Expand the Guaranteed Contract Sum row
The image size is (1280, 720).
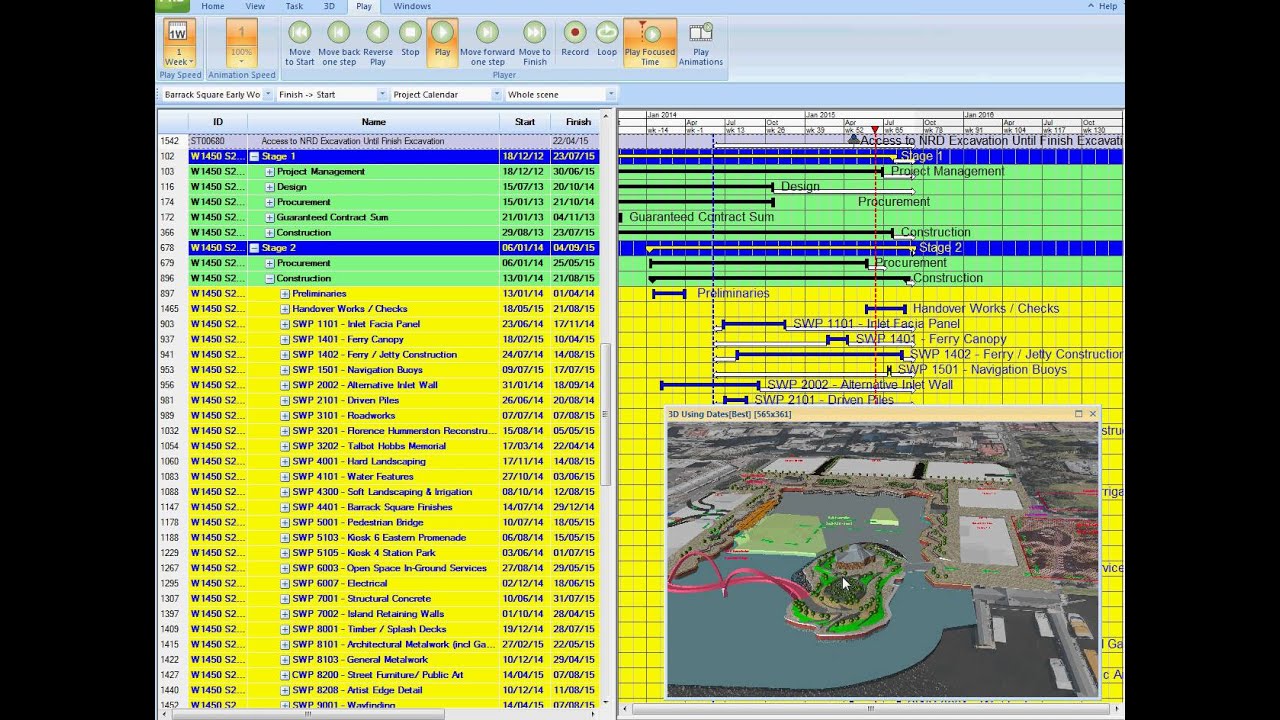(x=270, y=217)
